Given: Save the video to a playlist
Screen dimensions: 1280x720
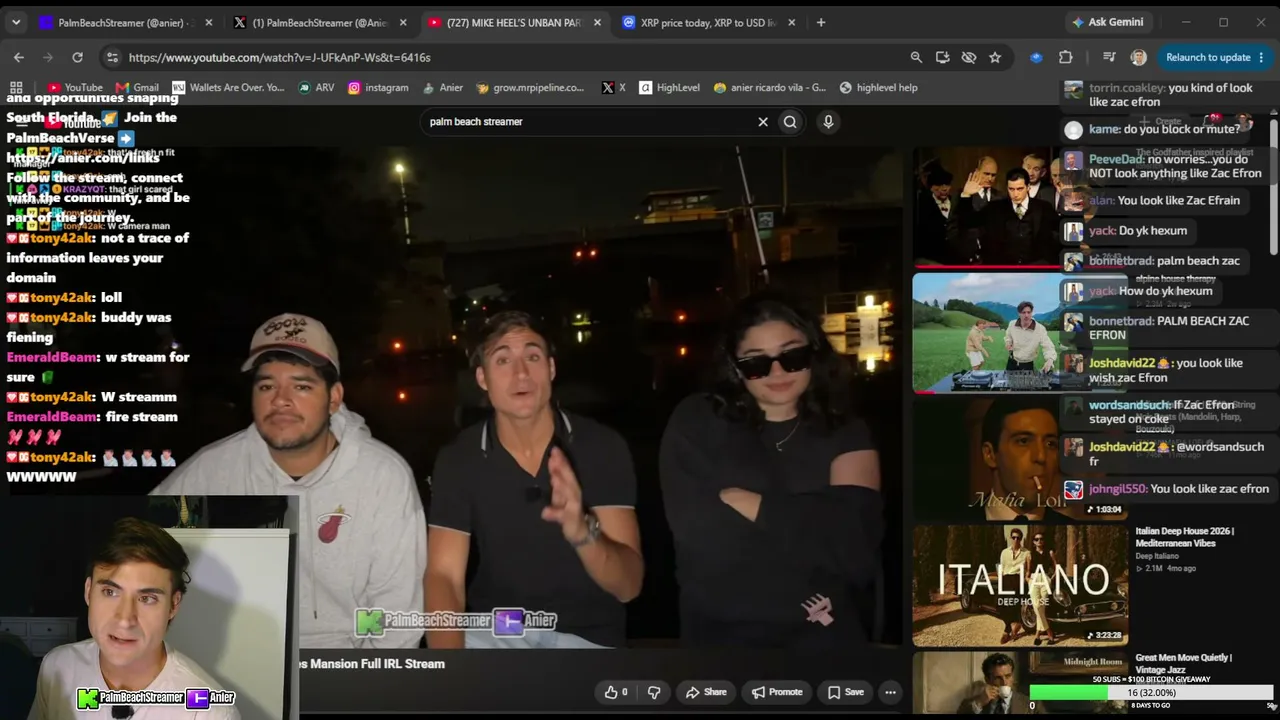Looking at the screenshot, I should (846, 692).
